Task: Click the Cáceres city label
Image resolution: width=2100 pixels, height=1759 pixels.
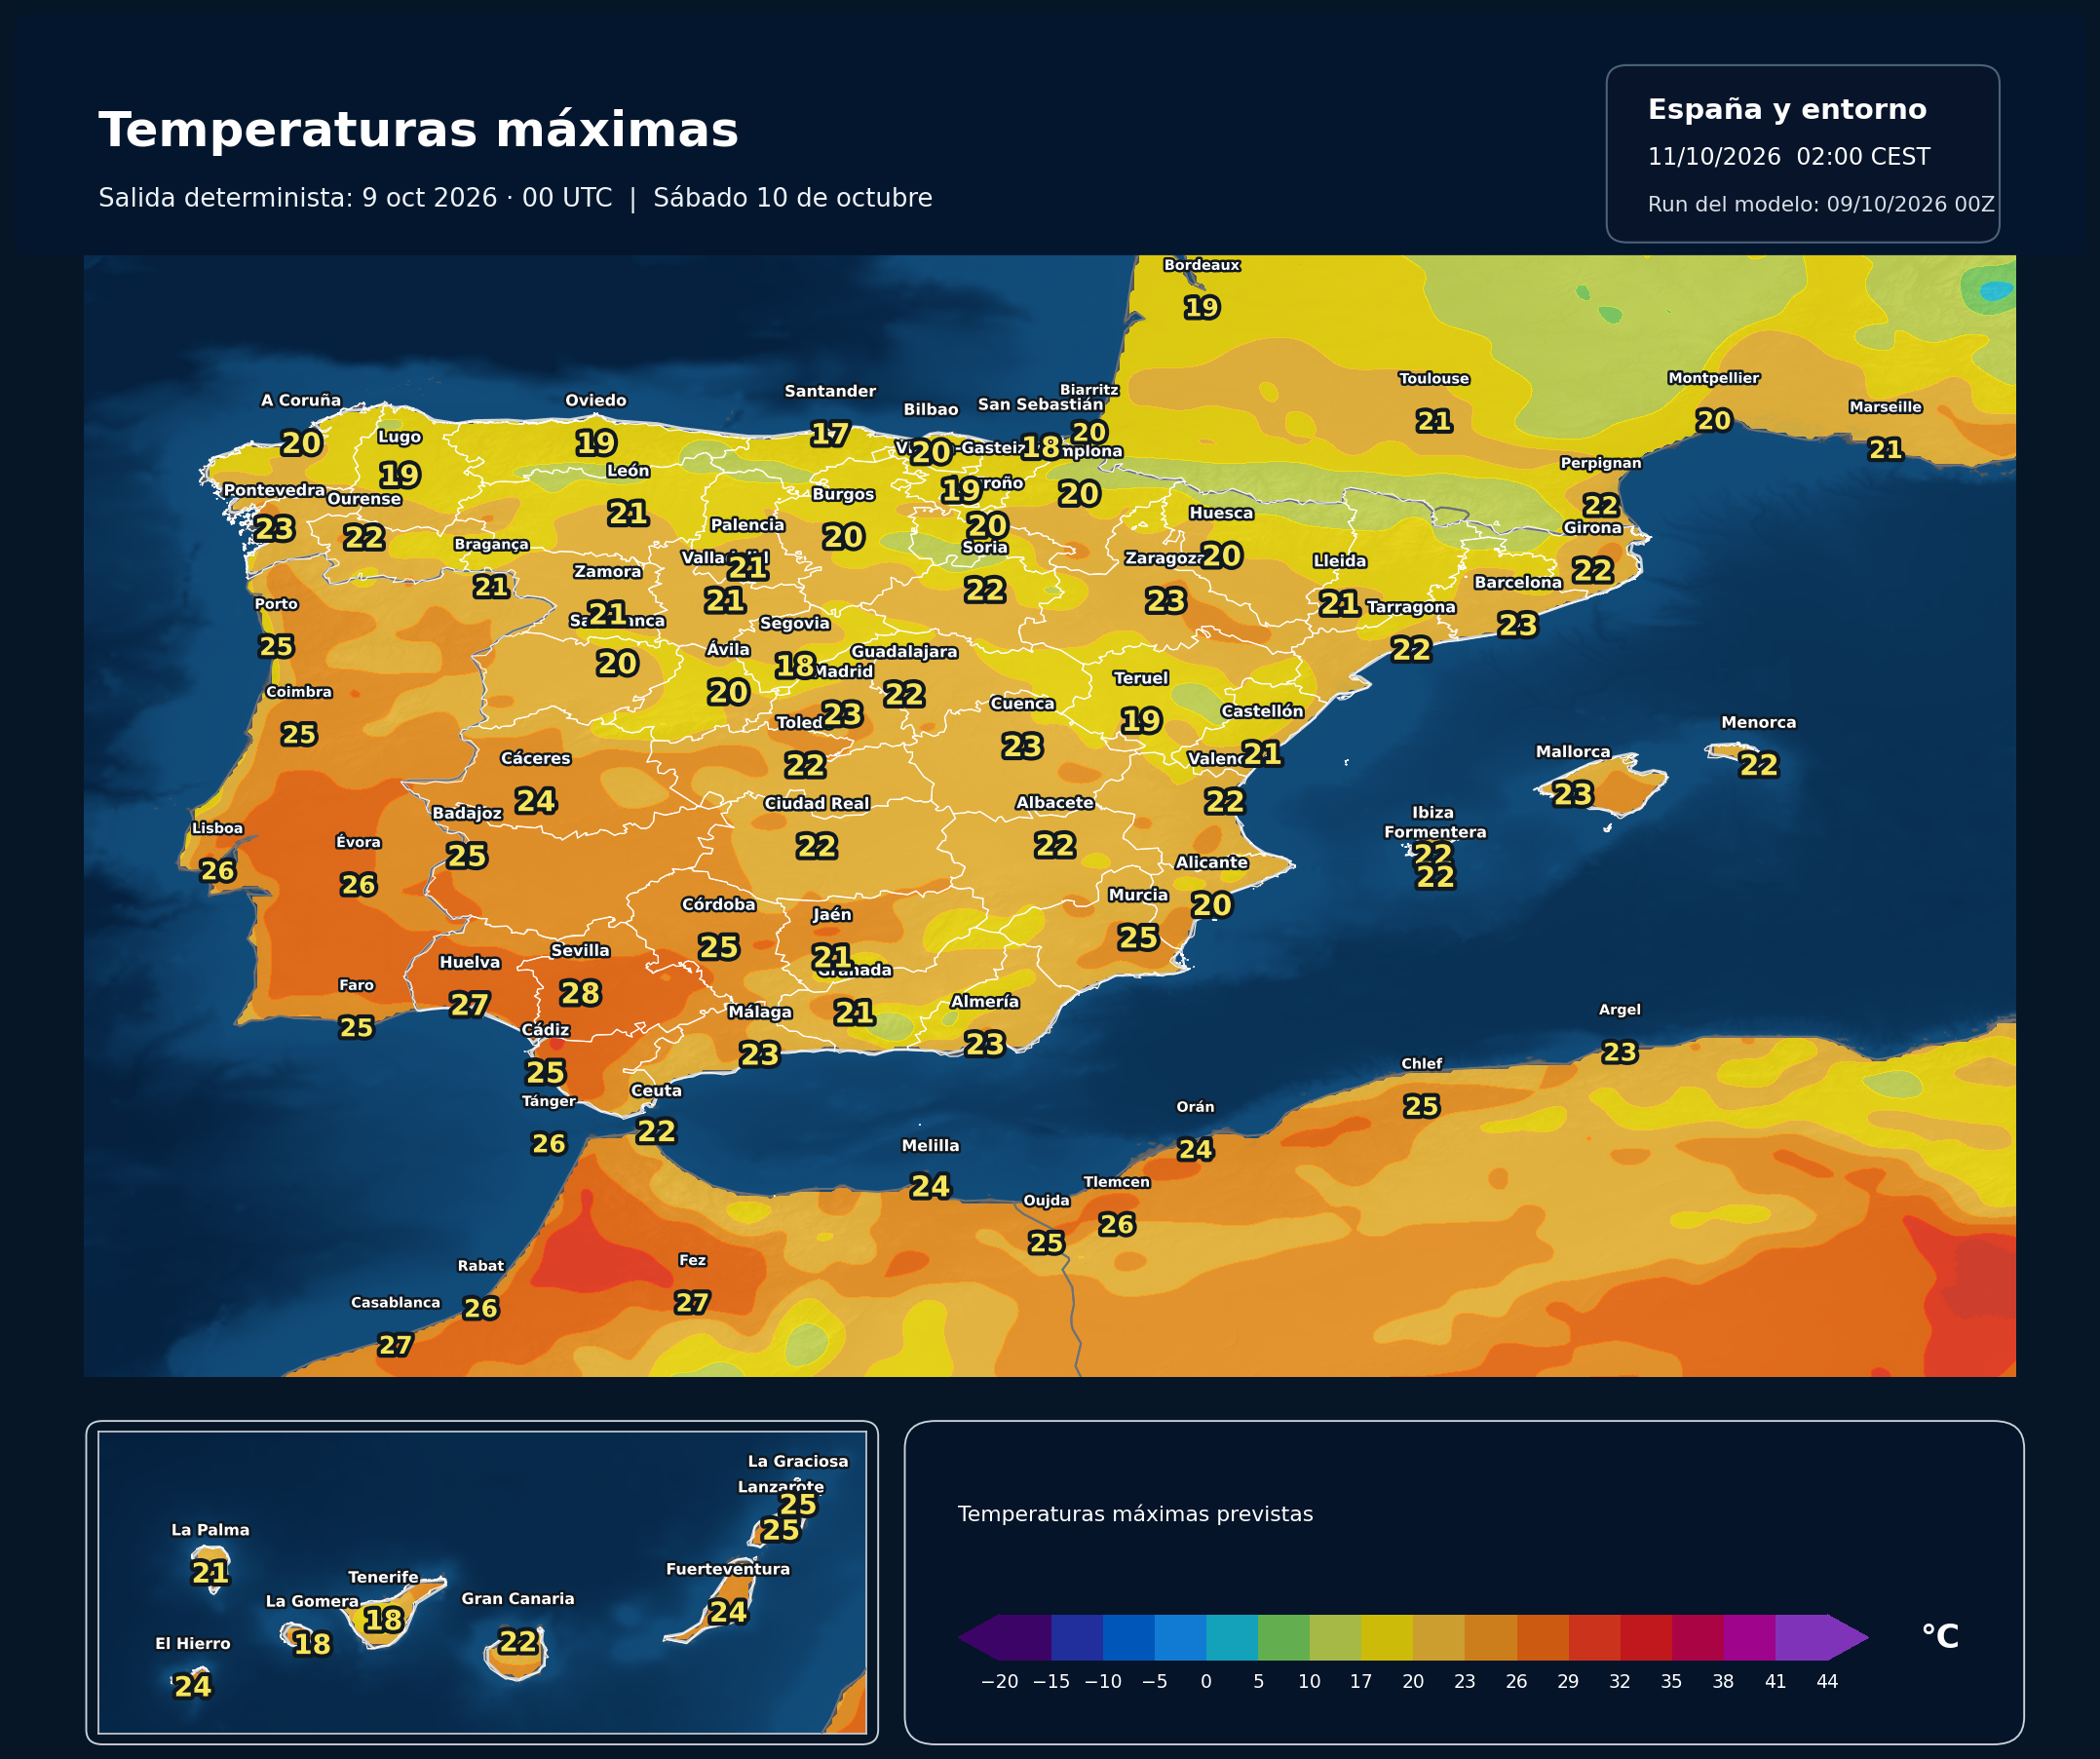Action: click(x=536, y=759)
